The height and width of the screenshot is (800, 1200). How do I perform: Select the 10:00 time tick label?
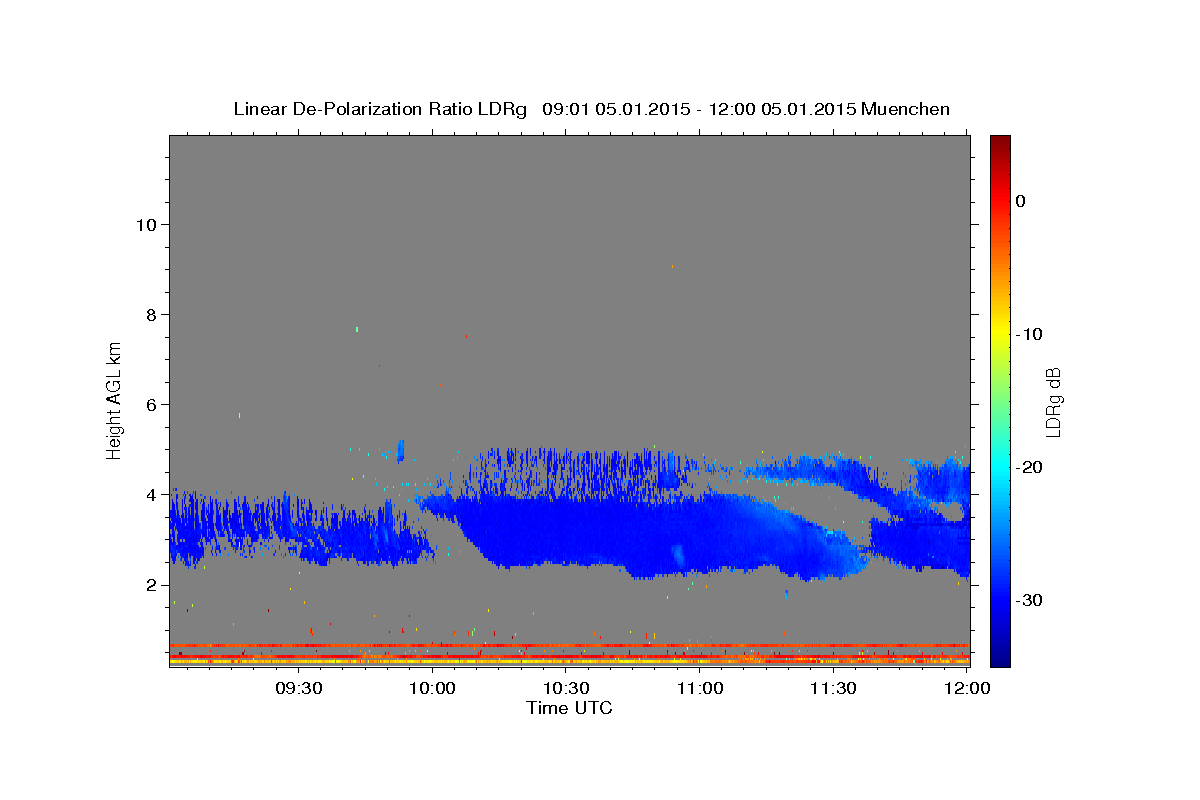(433, 688)
